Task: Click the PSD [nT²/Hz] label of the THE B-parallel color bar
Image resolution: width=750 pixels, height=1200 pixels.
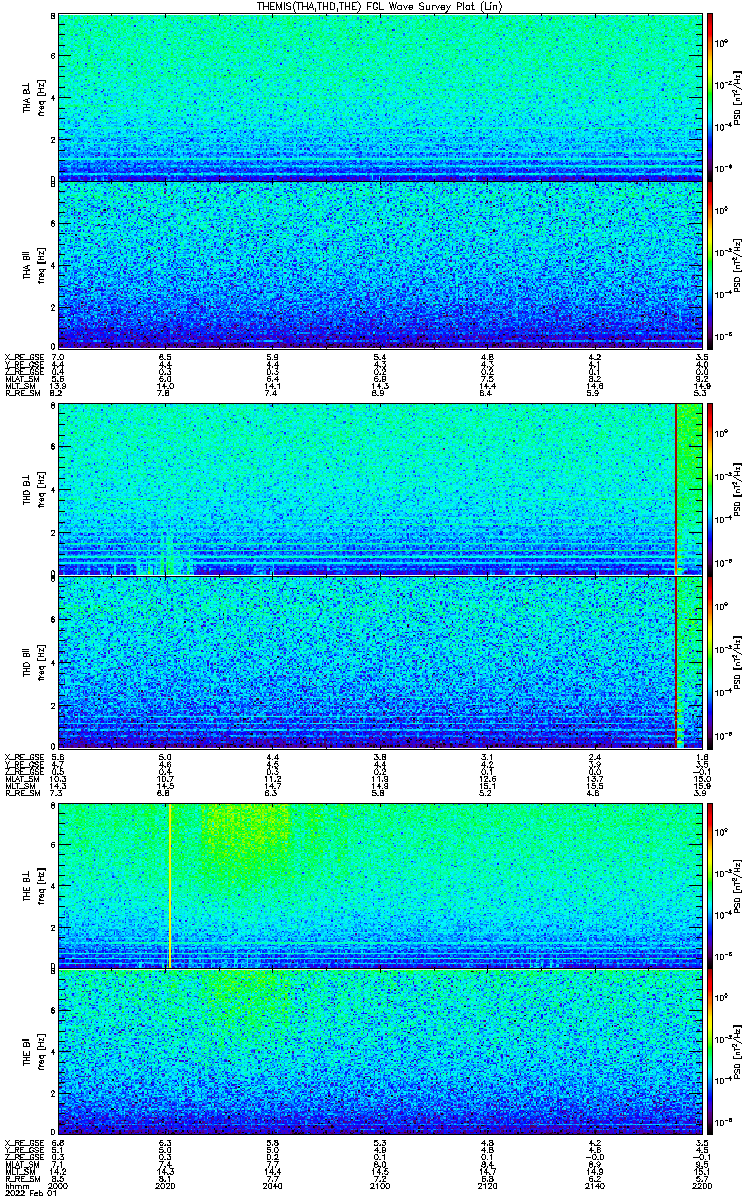Action: (x=737, y=1051)
